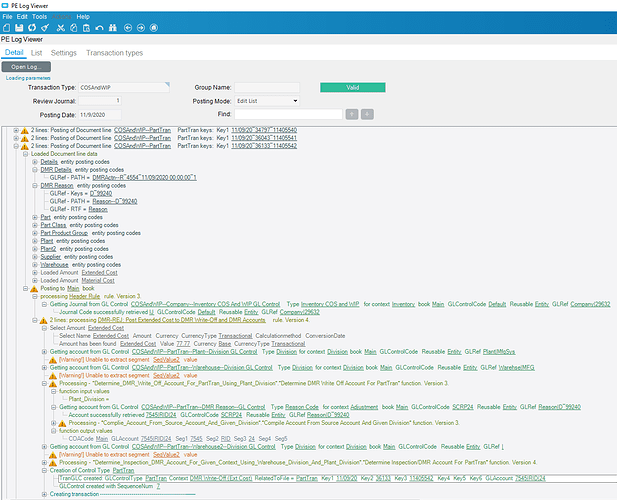Click warning icon beside Compile_Account function line
This screenshot has height=500, width=617.
tap(63, 423)
